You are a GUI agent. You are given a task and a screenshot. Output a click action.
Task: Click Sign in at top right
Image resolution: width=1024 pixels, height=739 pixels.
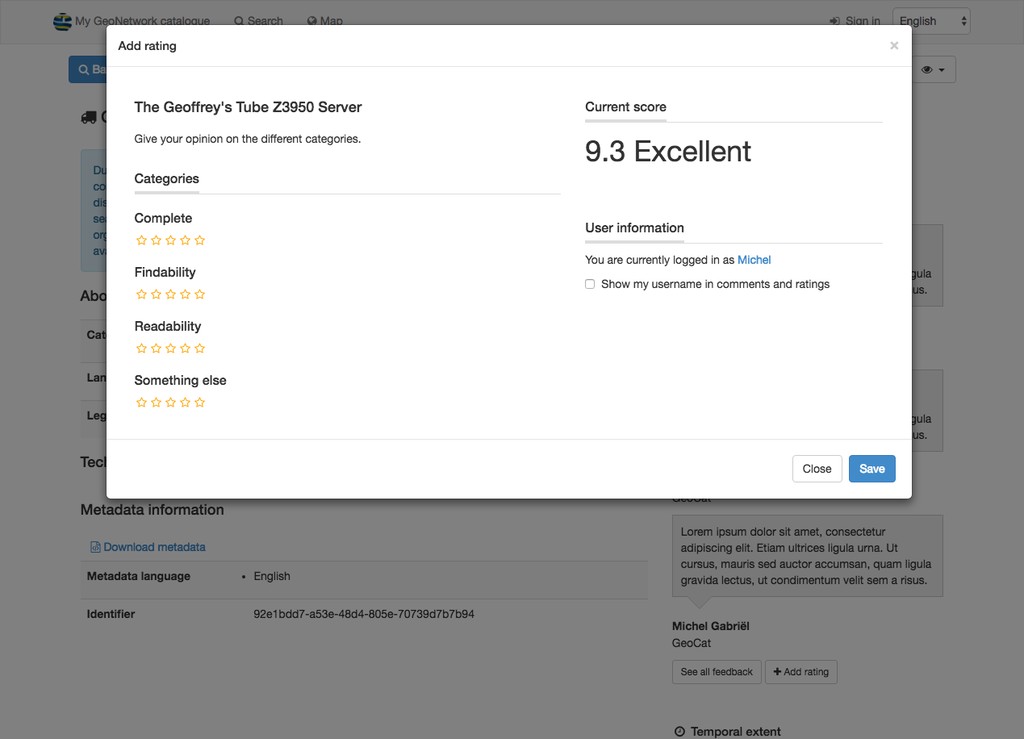coord(855,21)
